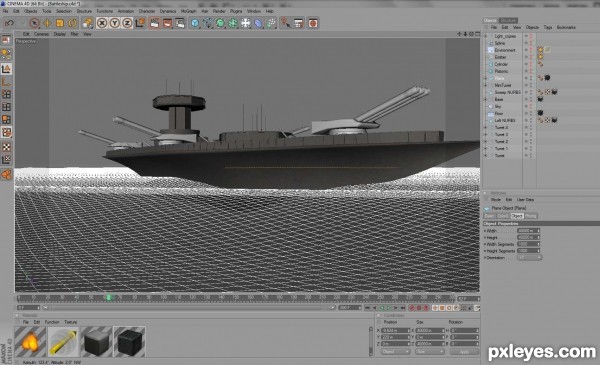Image resolution: width=600 pixels, height=365 pixels.
Task: Expand the Turret 3 hierarchy
Action: click(x=486, y=134)
